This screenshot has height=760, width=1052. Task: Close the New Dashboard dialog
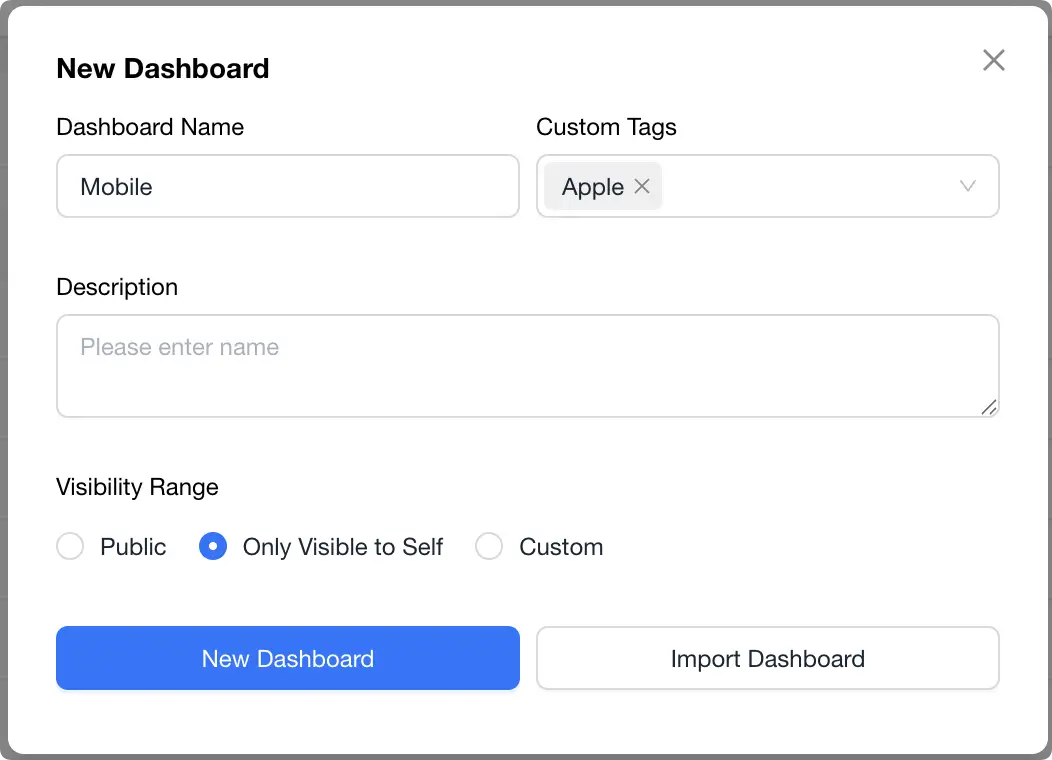pyautogui.click(x=993, y=60)
